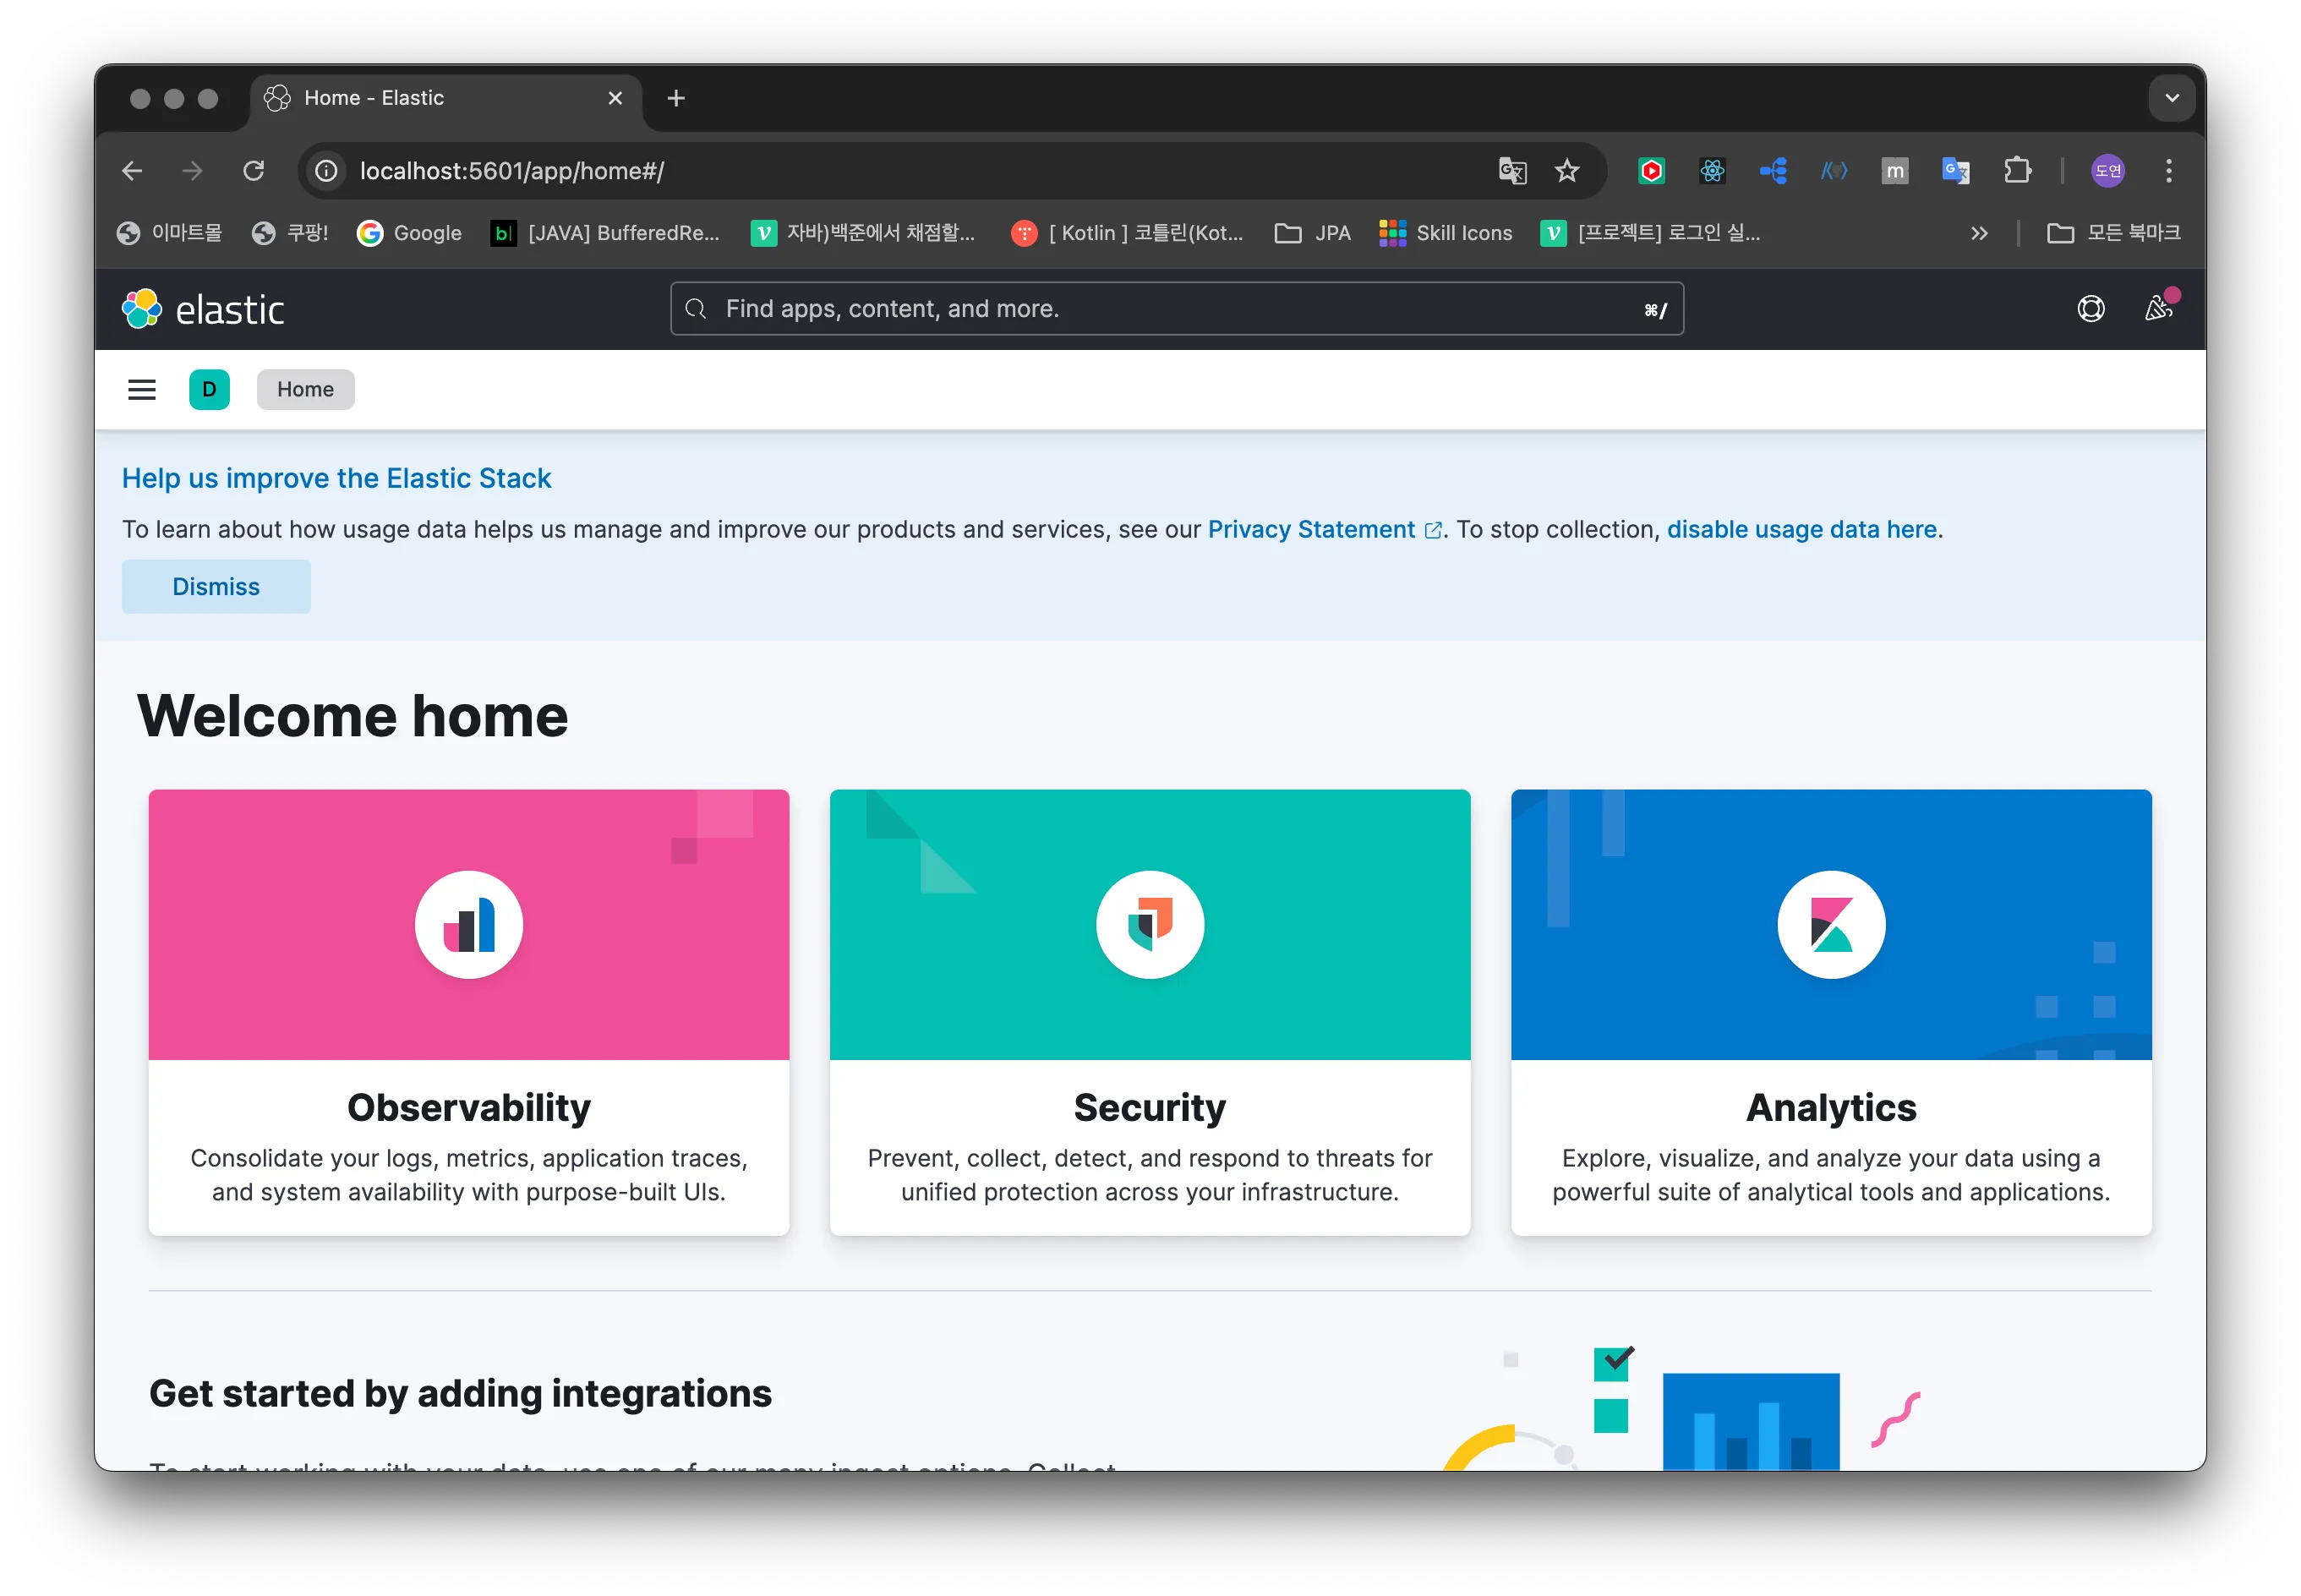Image resolution: width=2301 pixels, height=1596 pixels.
Task: Click the Security card description text
Action: [x=1150, y=1175]
